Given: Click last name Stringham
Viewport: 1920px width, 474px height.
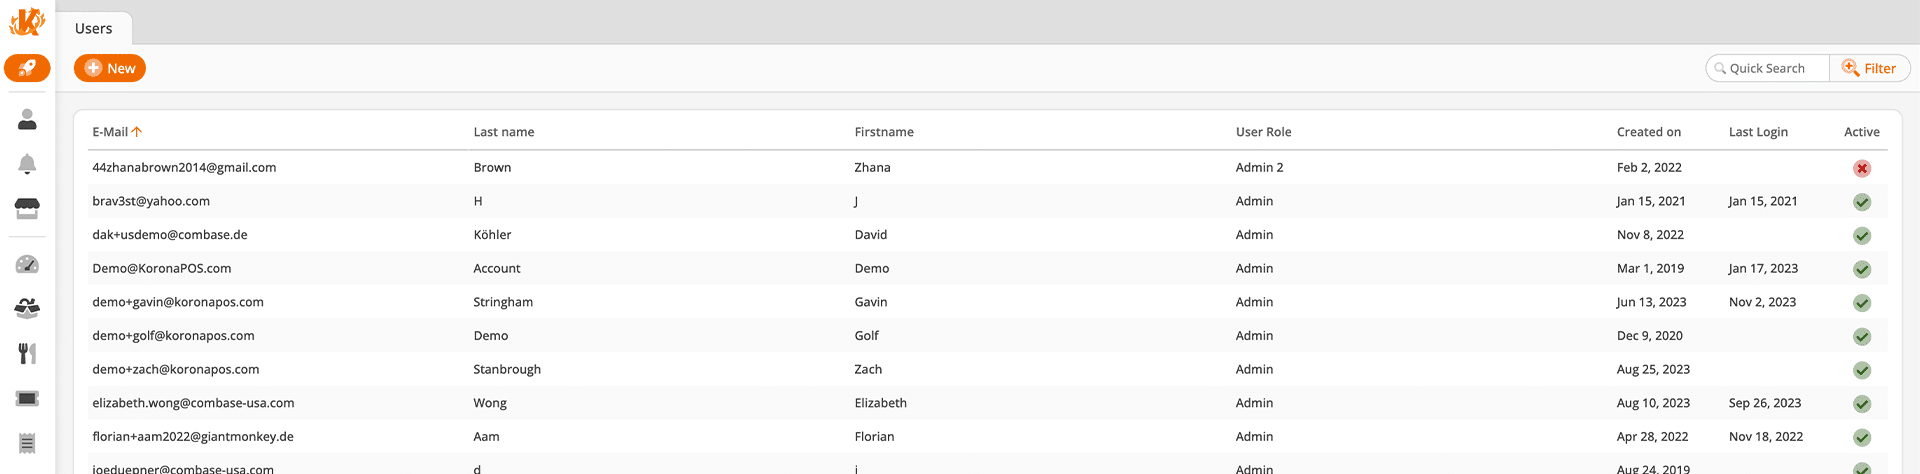Looking at the screenshot, I should click(503, 302).
